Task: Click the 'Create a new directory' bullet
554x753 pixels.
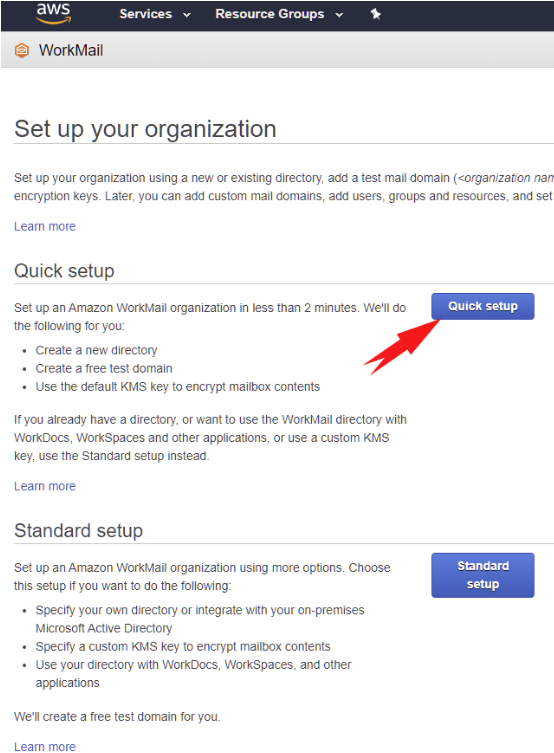Action: tap(96, 350)
